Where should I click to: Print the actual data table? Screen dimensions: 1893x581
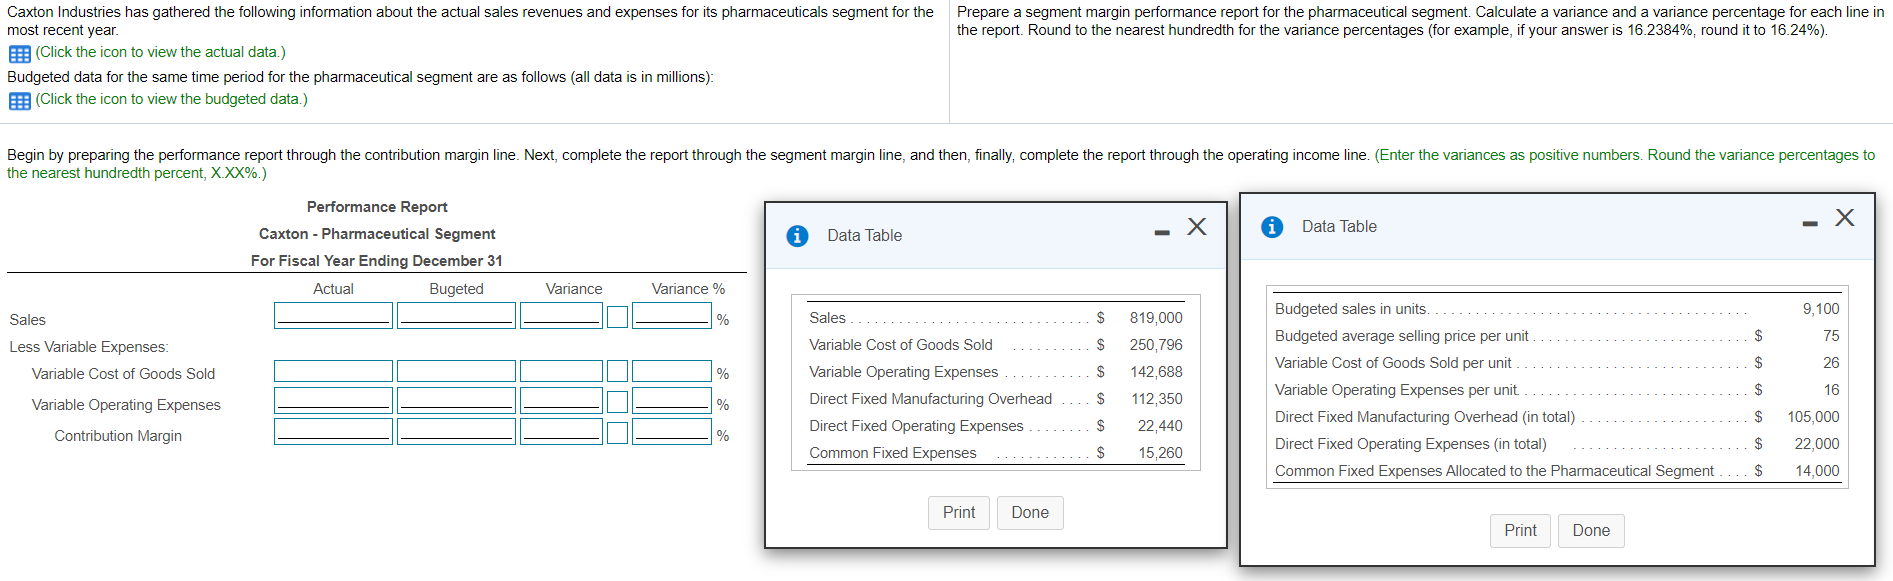(959, 513)
